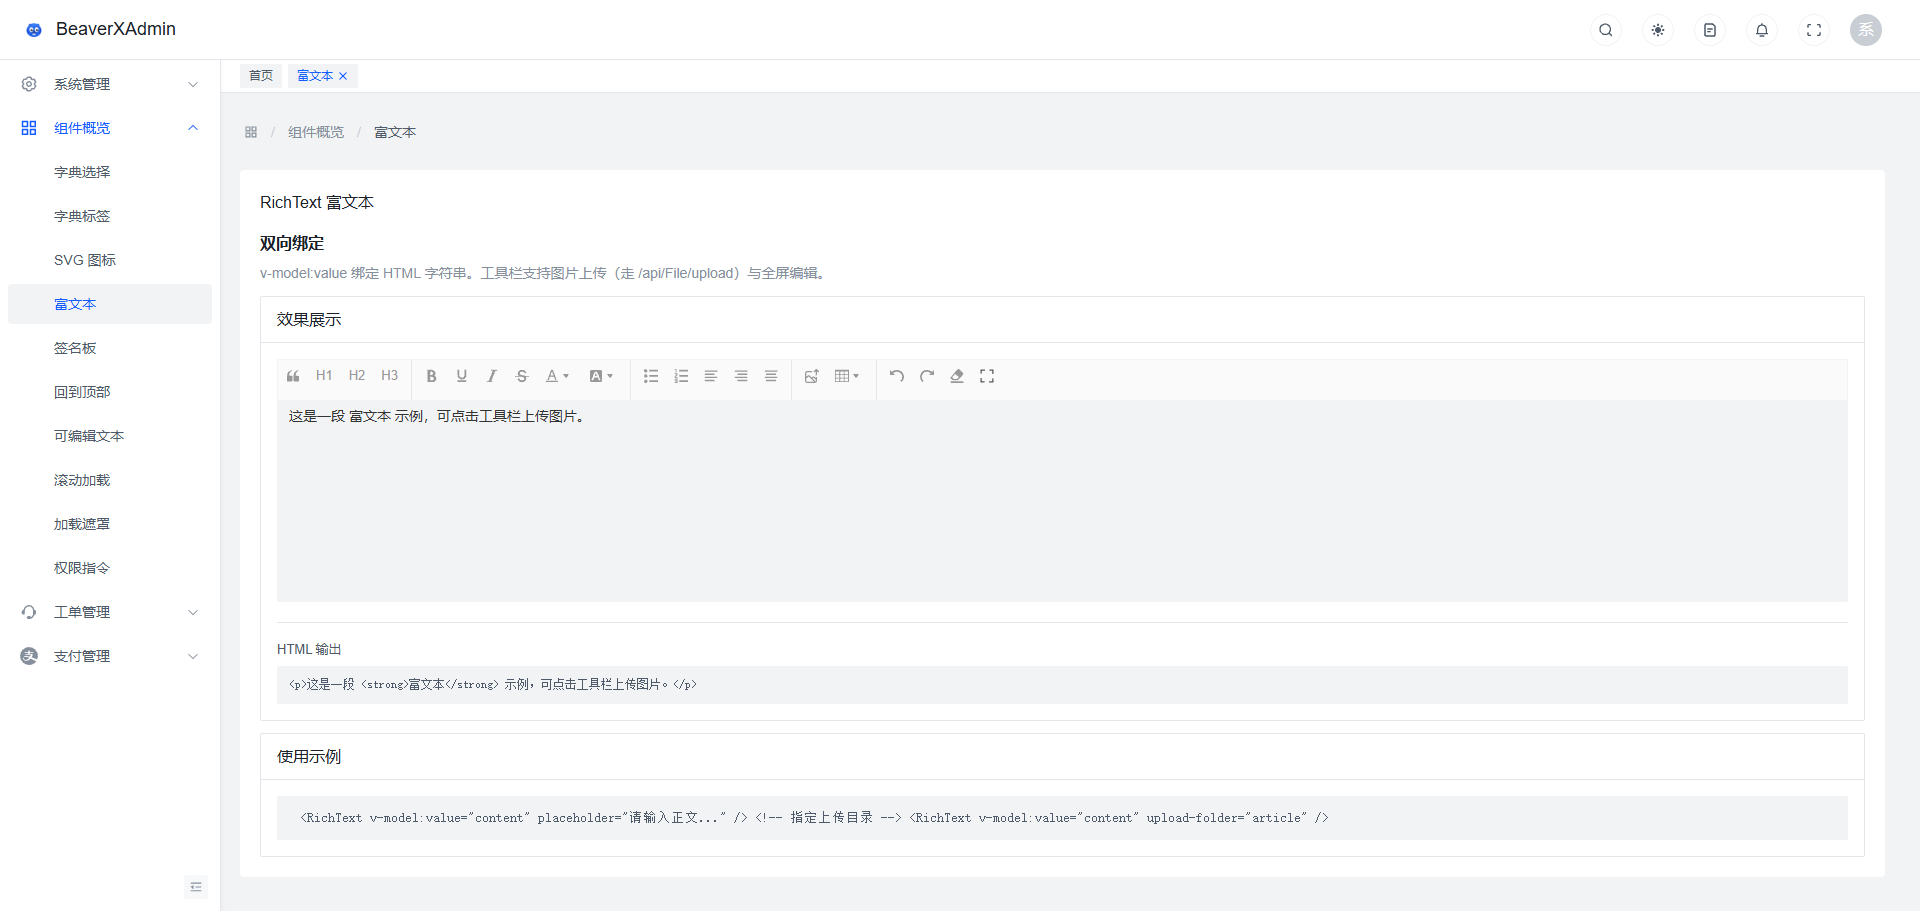Open the background highlight color picker
The image size is (1920, 911).
(x=601, y=376)
